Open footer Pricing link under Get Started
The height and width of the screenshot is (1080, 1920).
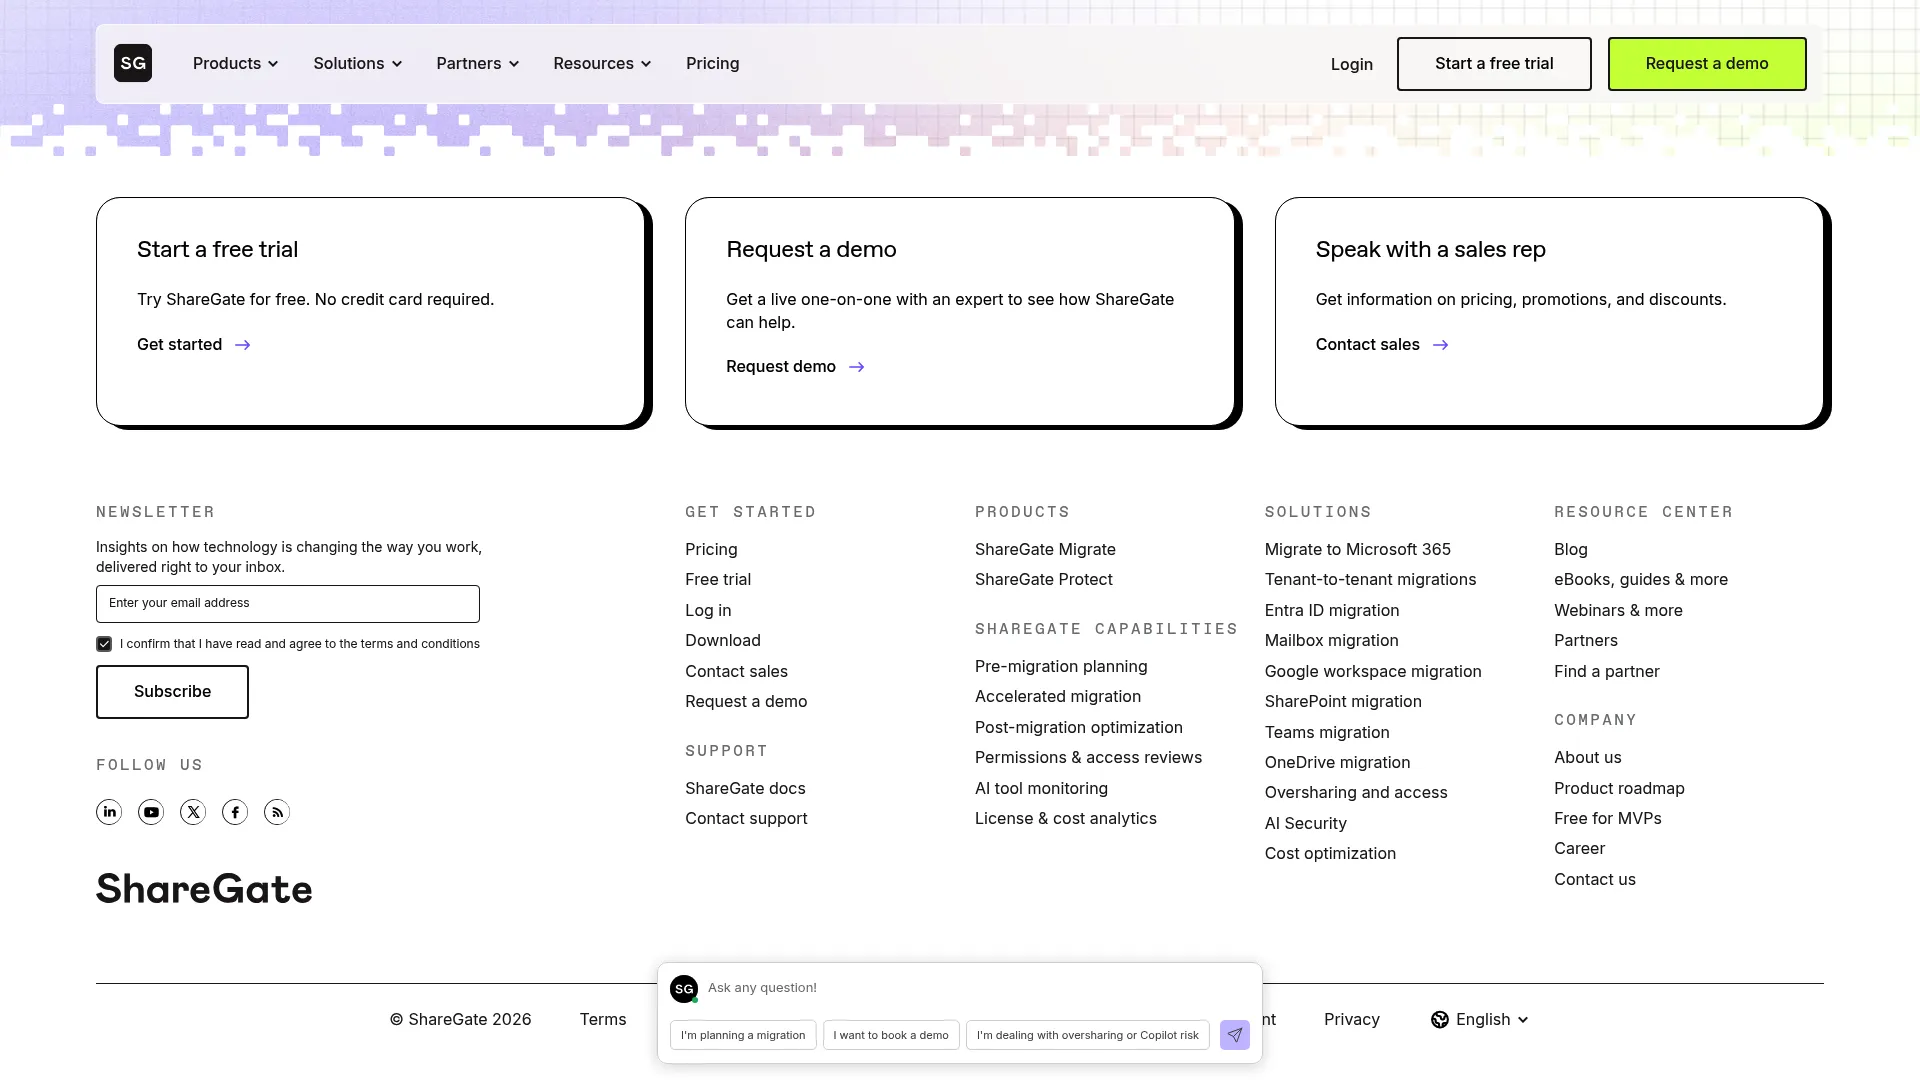711,550
